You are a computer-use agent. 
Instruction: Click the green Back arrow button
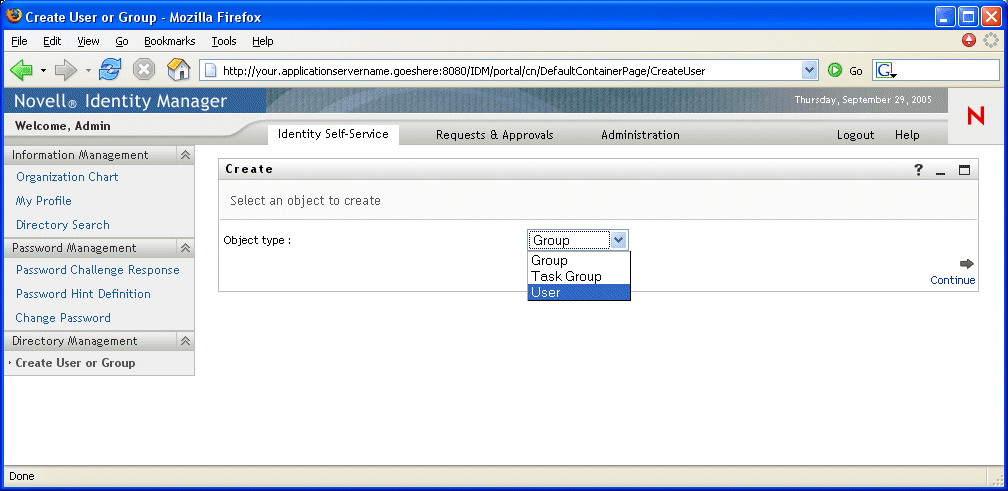pyautogui.click(x=21, y=70)
